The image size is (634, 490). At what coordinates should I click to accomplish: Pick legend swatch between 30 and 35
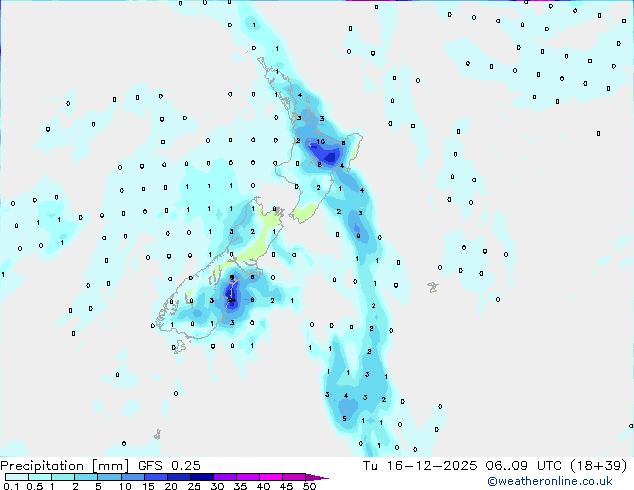pyautogui.click(x=225, y=477)
